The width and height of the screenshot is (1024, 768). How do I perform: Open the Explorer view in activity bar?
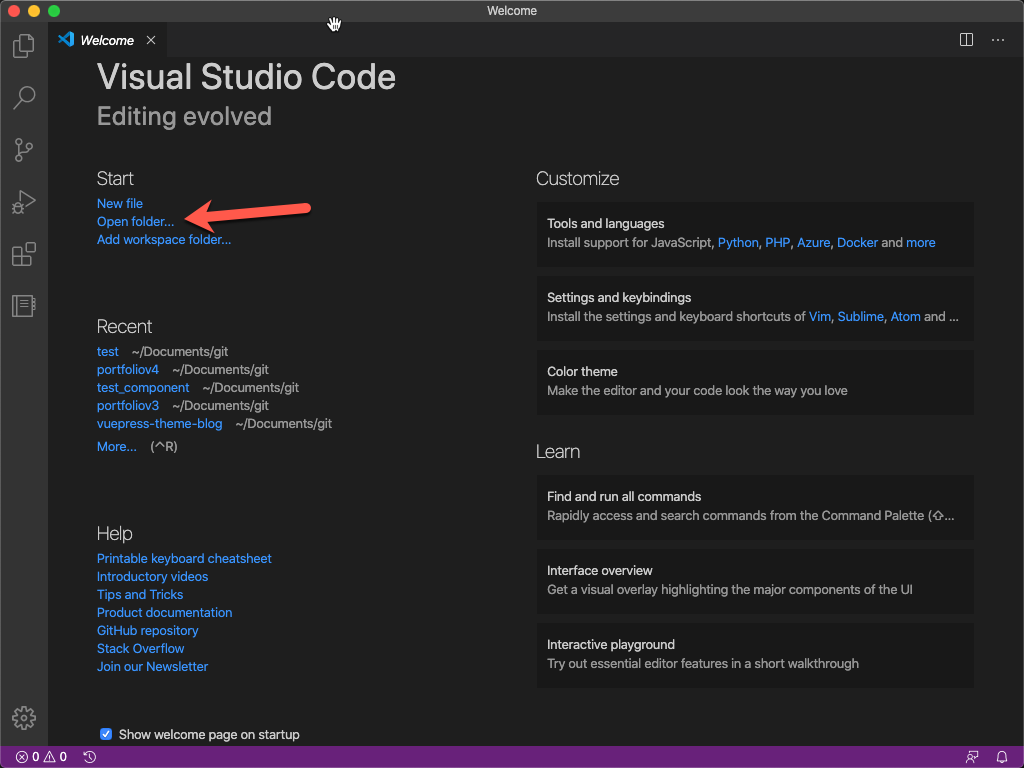click(x=24, y=46)
